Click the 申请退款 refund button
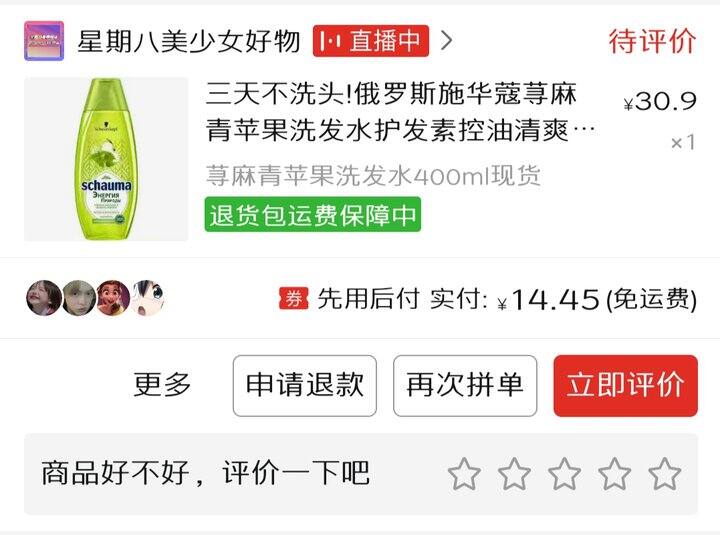Screen dimensions: 720x535 (304, 386)
